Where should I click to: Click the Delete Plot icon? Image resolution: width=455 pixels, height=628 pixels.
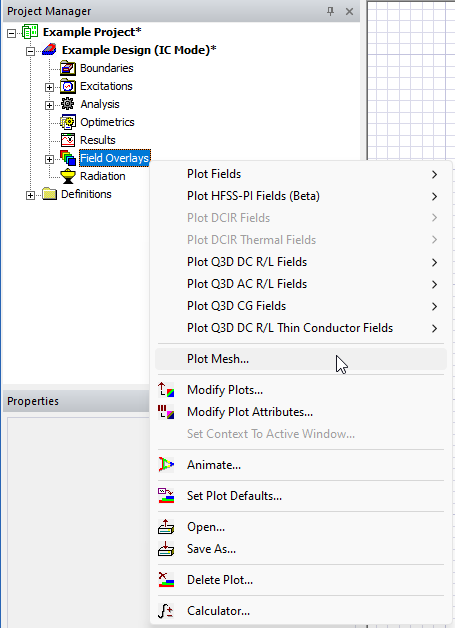166,580
